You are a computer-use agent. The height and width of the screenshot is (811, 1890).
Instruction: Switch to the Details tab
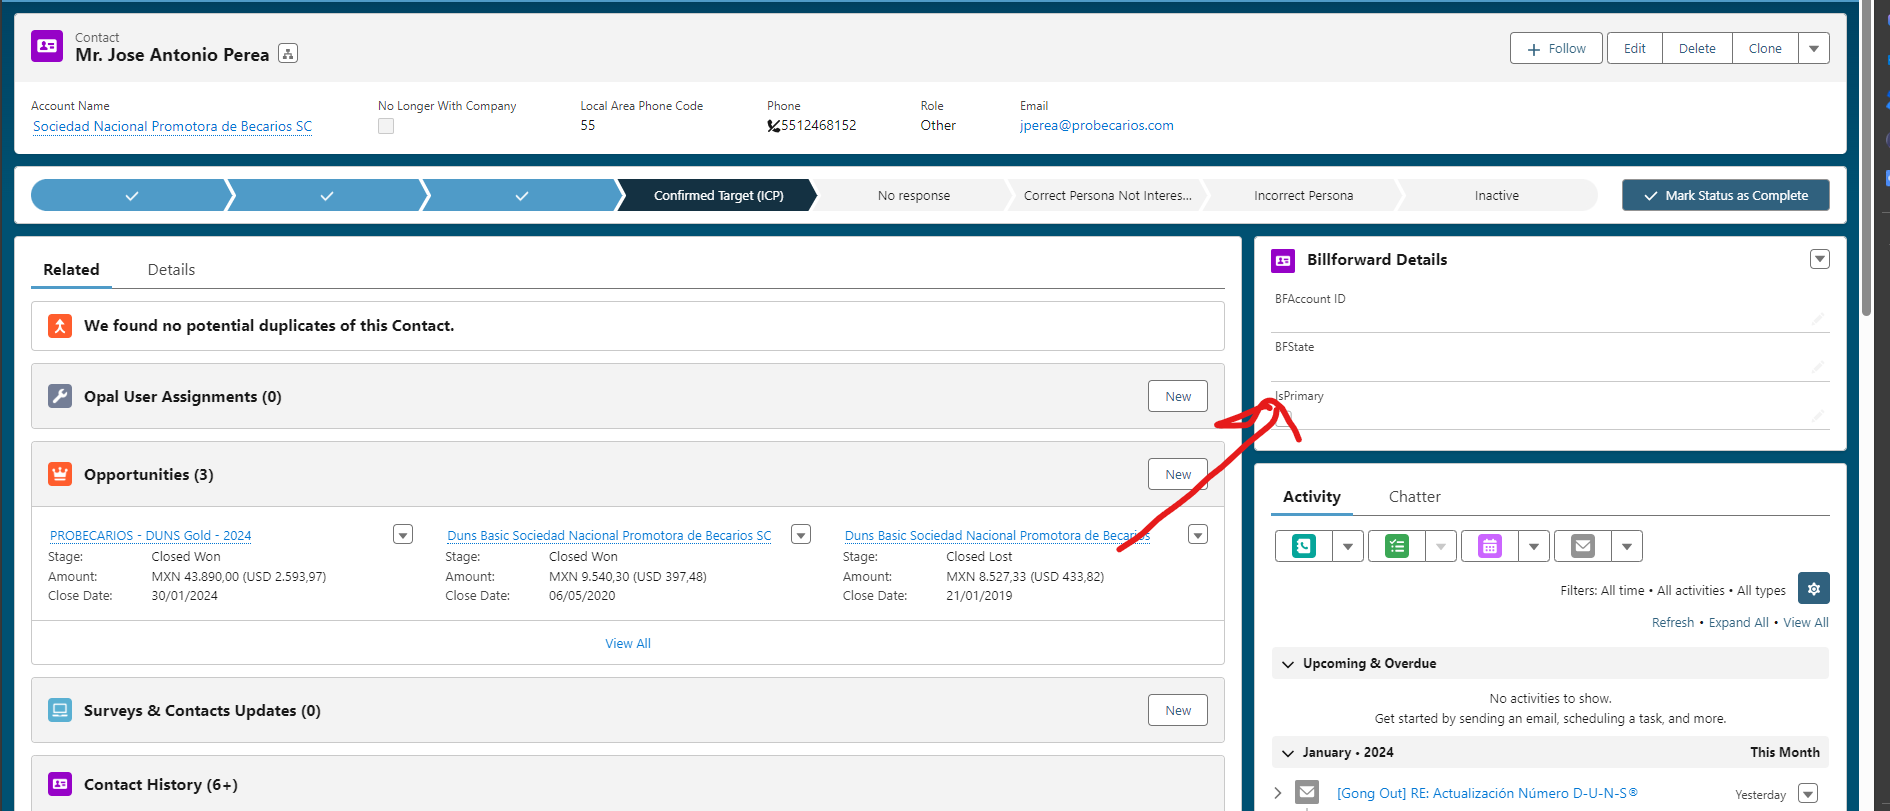pos(171,270)
